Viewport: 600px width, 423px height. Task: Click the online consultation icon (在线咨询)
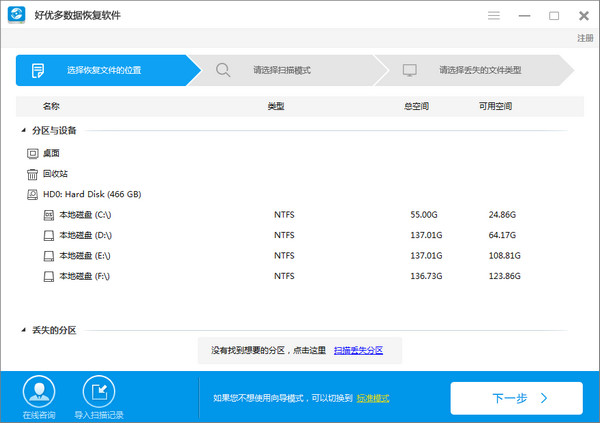(x=38, y=391)
